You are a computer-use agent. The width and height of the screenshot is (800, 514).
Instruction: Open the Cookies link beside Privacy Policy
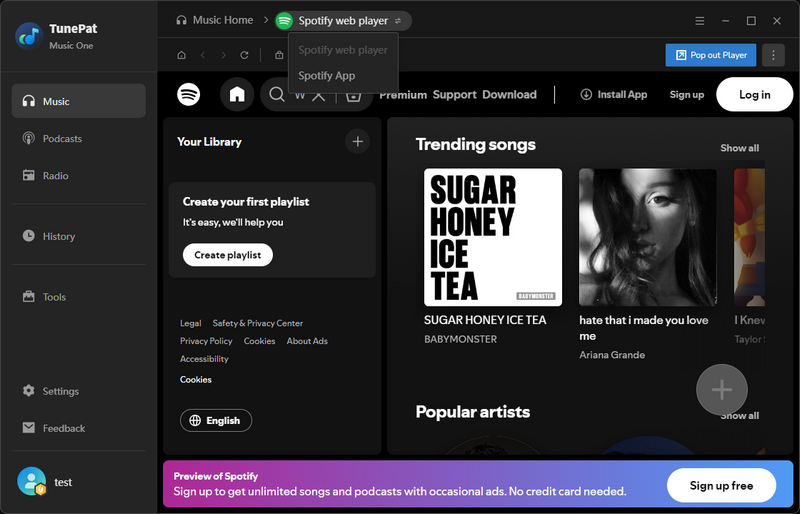(259, 341)
